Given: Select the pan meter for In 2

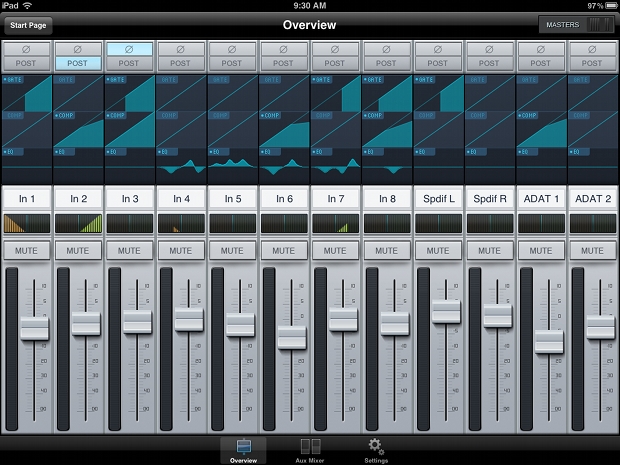Looking at the screenshot, I should (78, 223).
